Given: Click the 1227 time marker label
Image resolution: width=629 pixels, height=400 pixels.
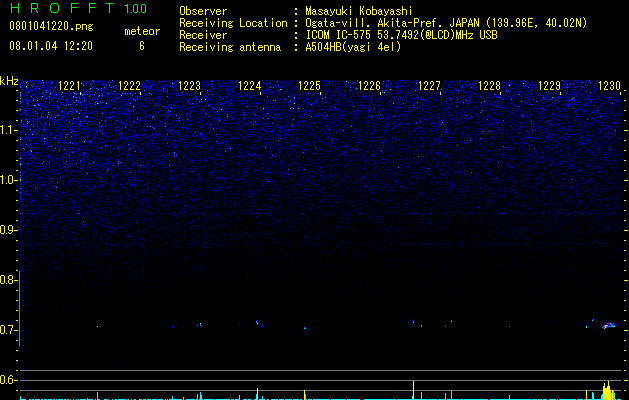Looking at the screenshot, I should pyautogui.click(x=429, y=86).
